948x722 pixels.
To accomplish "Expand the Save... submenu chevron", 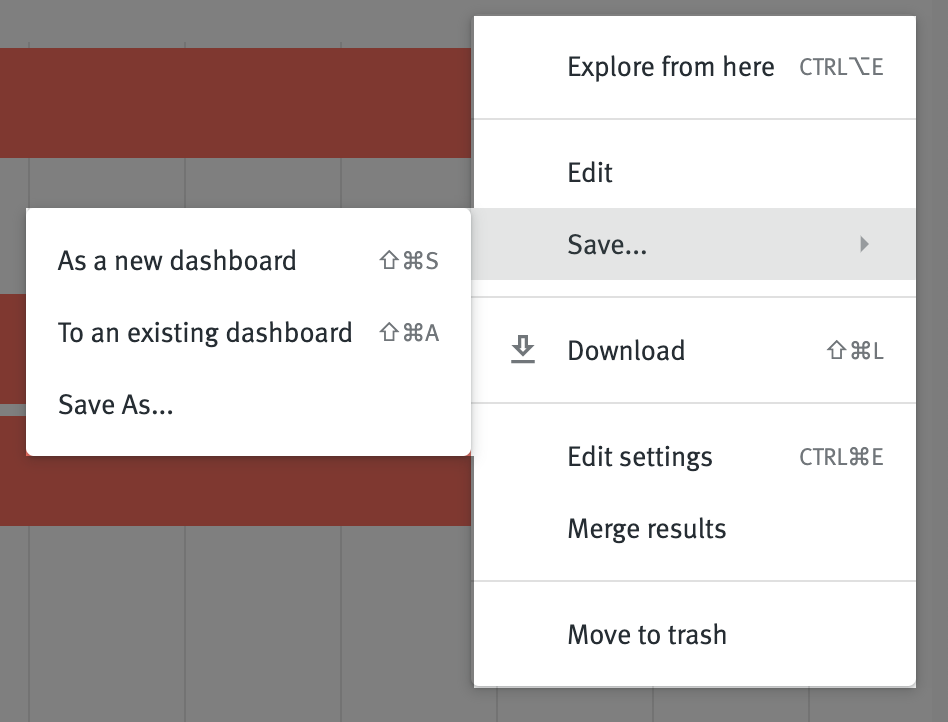I will 866,244.
